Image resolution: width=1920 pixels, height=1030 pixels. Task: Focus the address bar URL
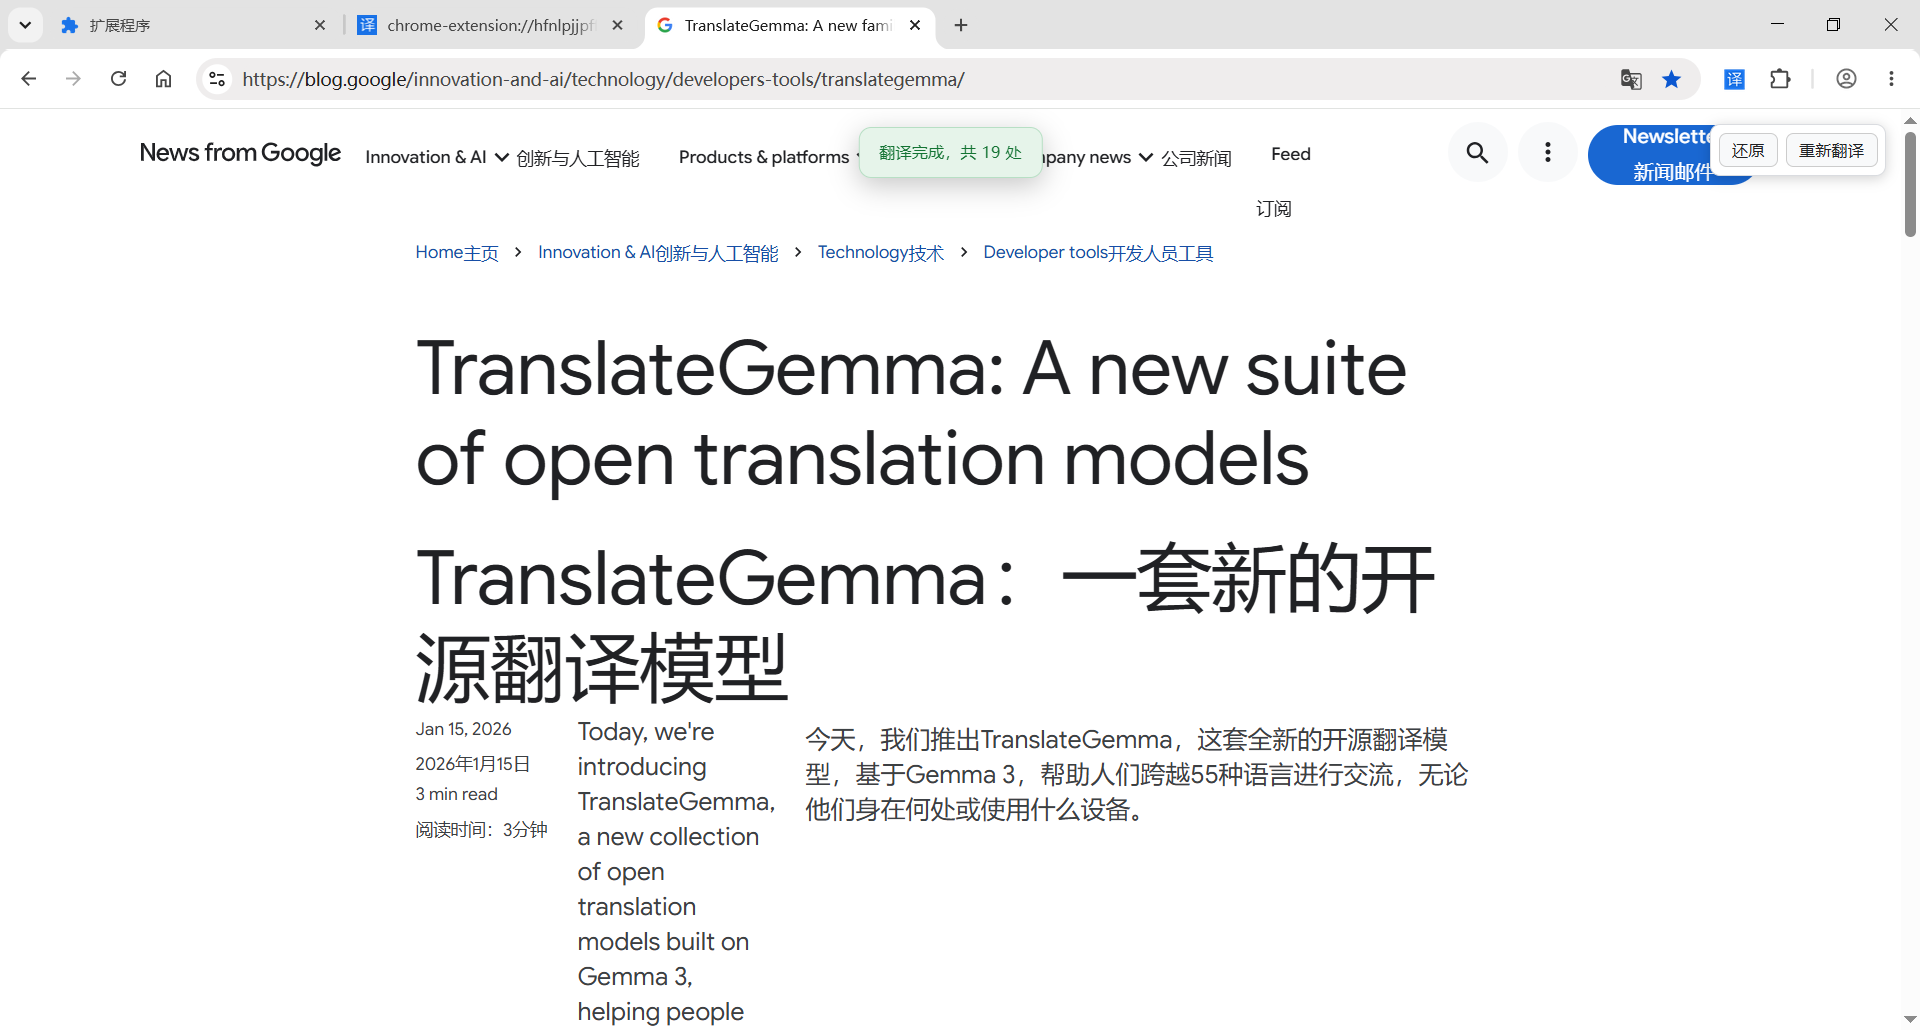tap(603, 79)
